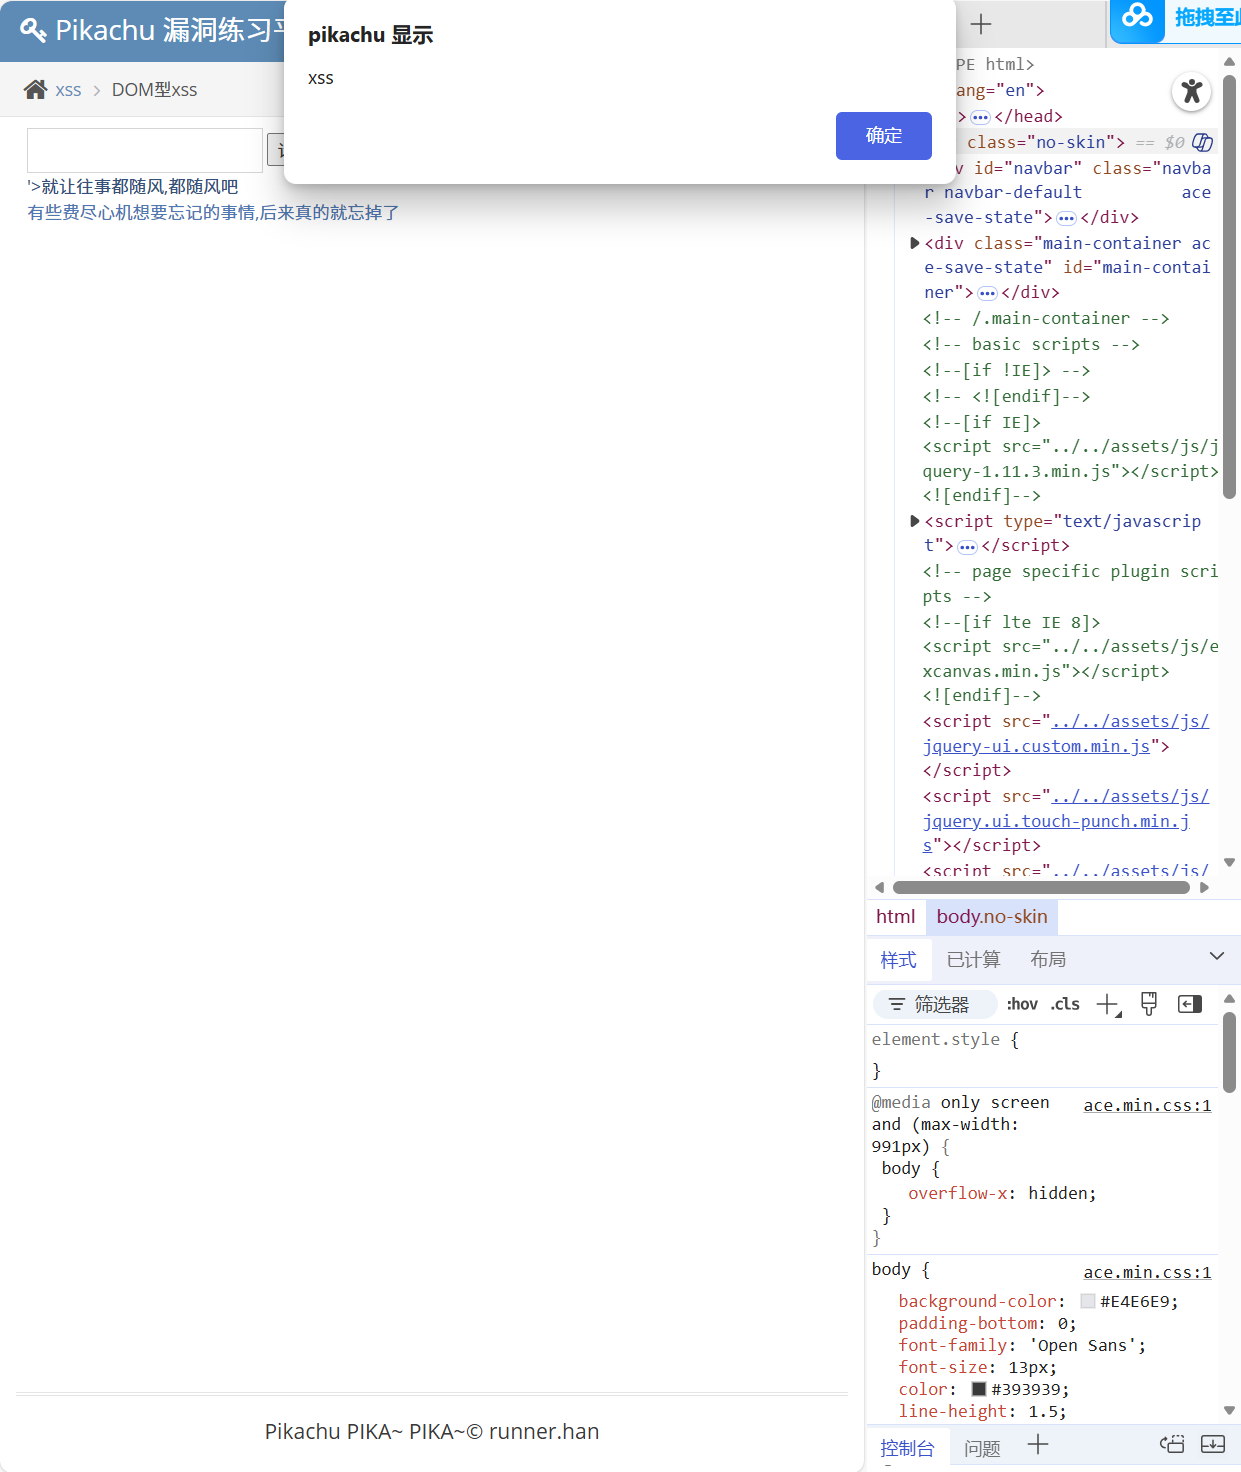Click line-height: 1.5 declaration
This screenshot has width=1241, height=1472.
[x=982, y=1411]
